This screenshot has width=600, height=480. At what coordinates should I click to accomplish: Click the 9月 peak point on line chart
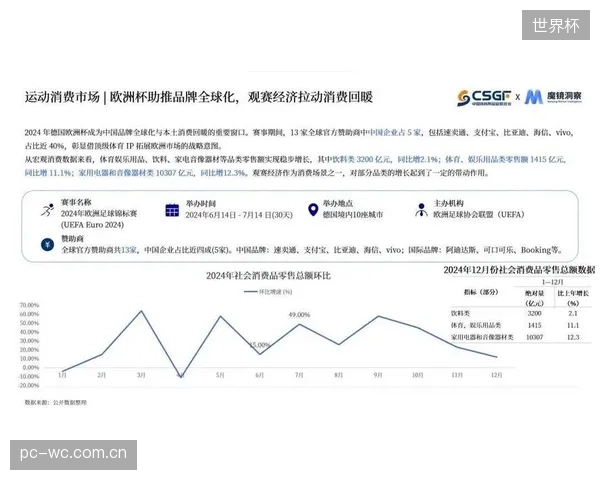378,316
